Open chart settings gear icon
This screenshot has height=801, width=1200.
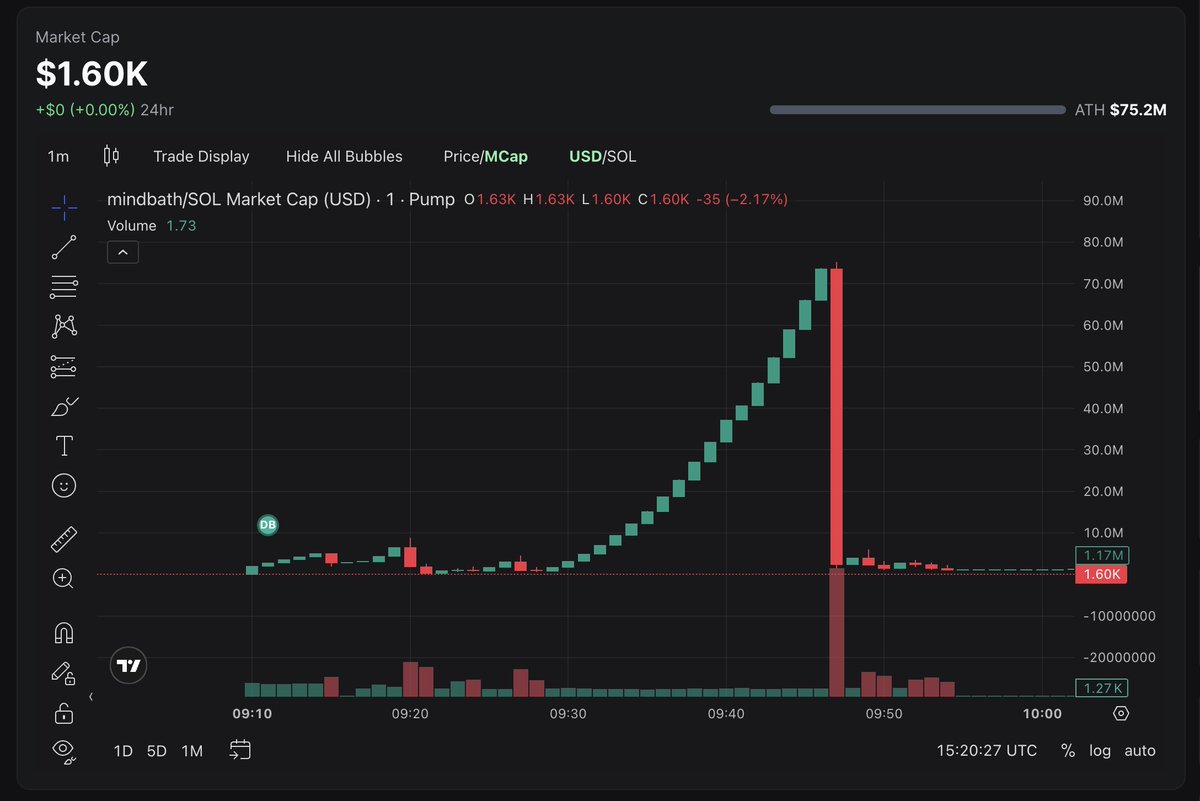pyautogui.click(x=1121, y=714)
